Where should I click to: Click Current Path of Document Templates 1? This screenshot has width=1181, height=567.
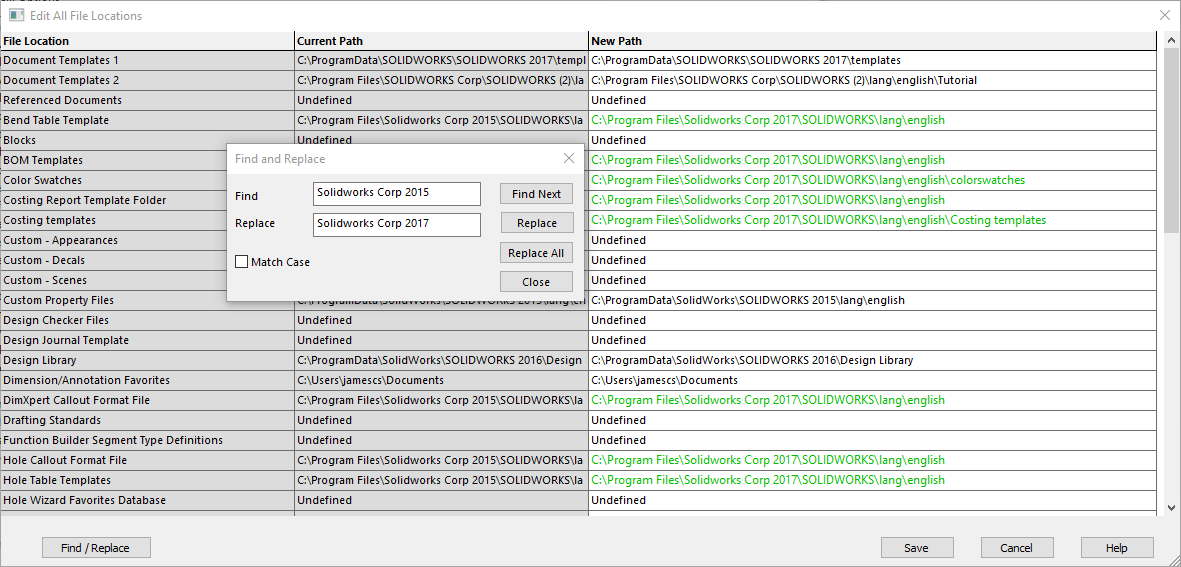pyautogui.click(x=441, y=60)
